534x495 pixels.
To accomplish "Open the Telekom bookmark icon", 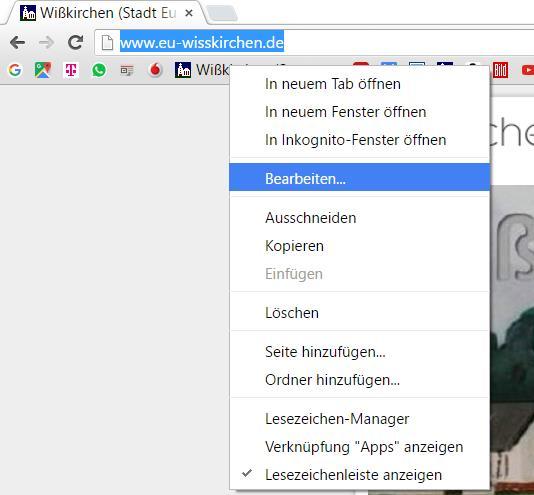I will (71, 70).
